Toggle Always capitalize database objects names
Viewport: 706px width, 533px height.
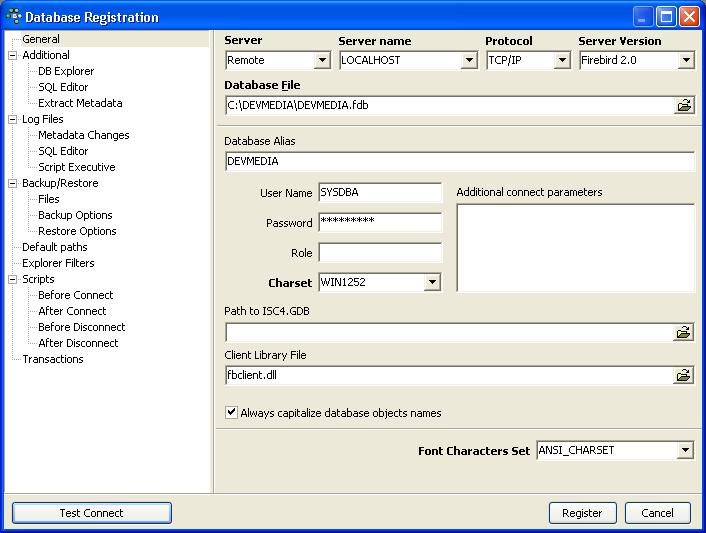[x=232, y=413]
